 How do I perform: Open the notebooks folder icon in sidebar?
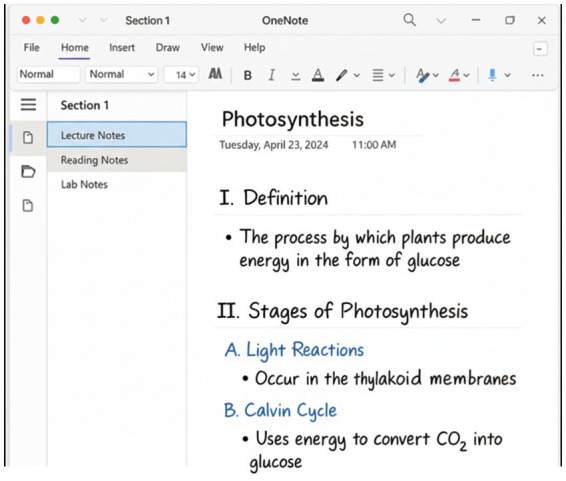coord(28,171)
